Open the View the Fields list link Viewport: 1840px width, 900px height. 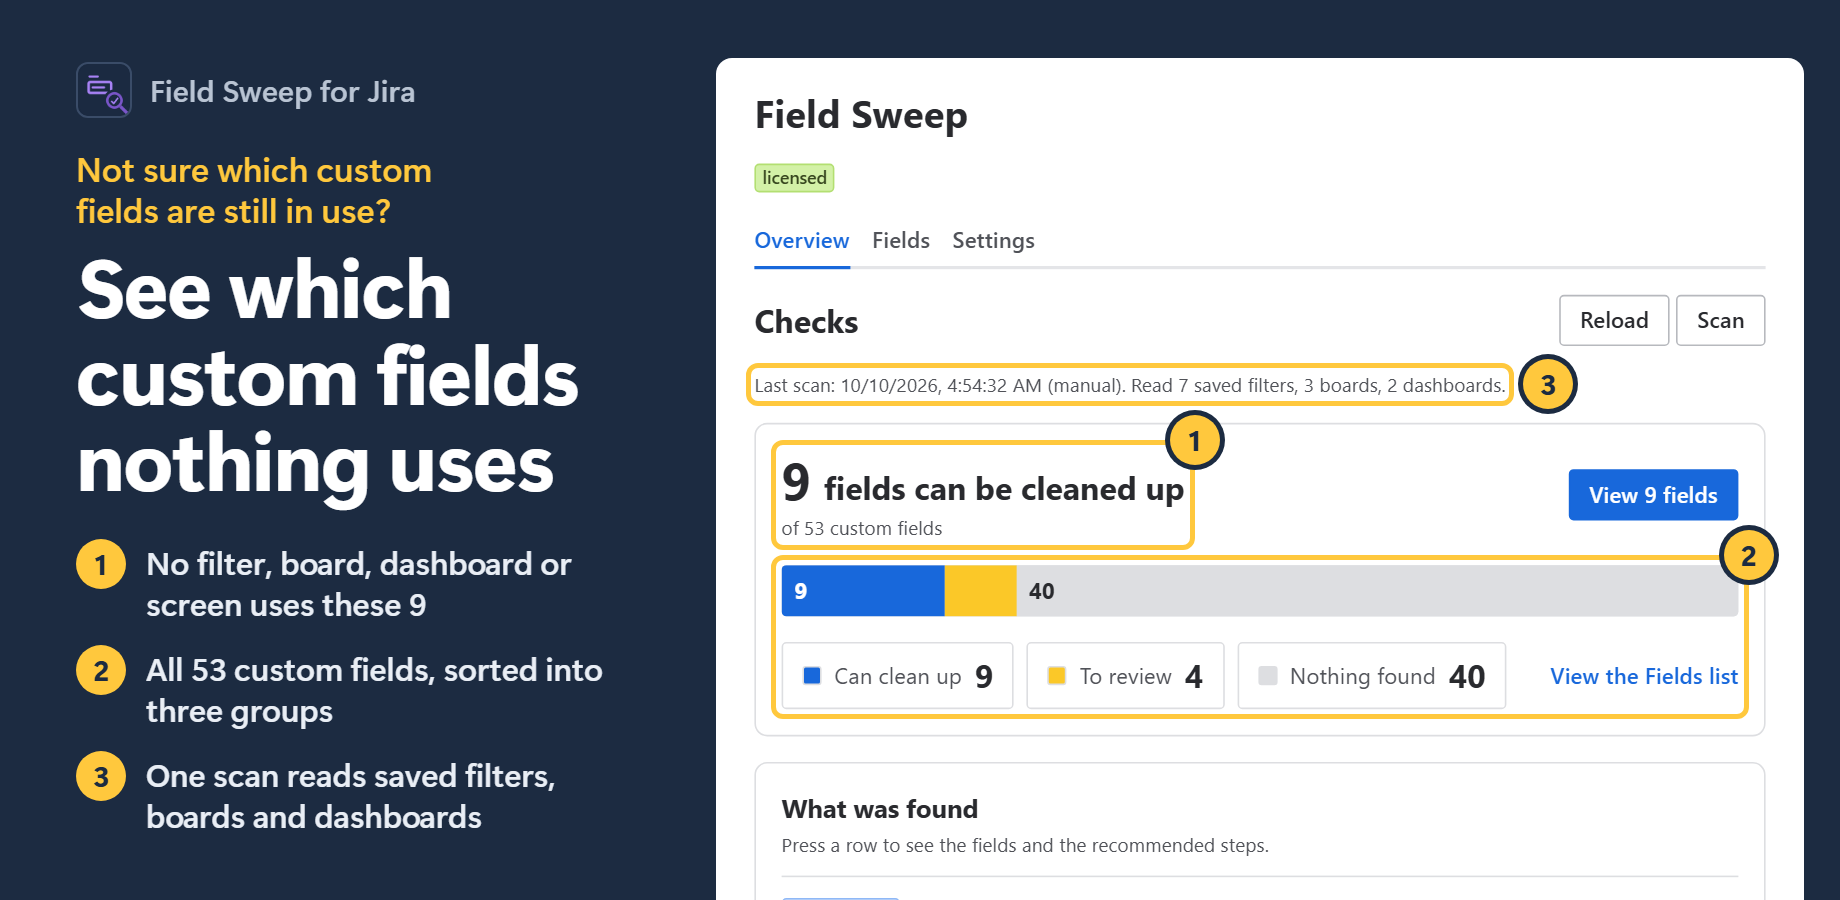pos(1644,677)
